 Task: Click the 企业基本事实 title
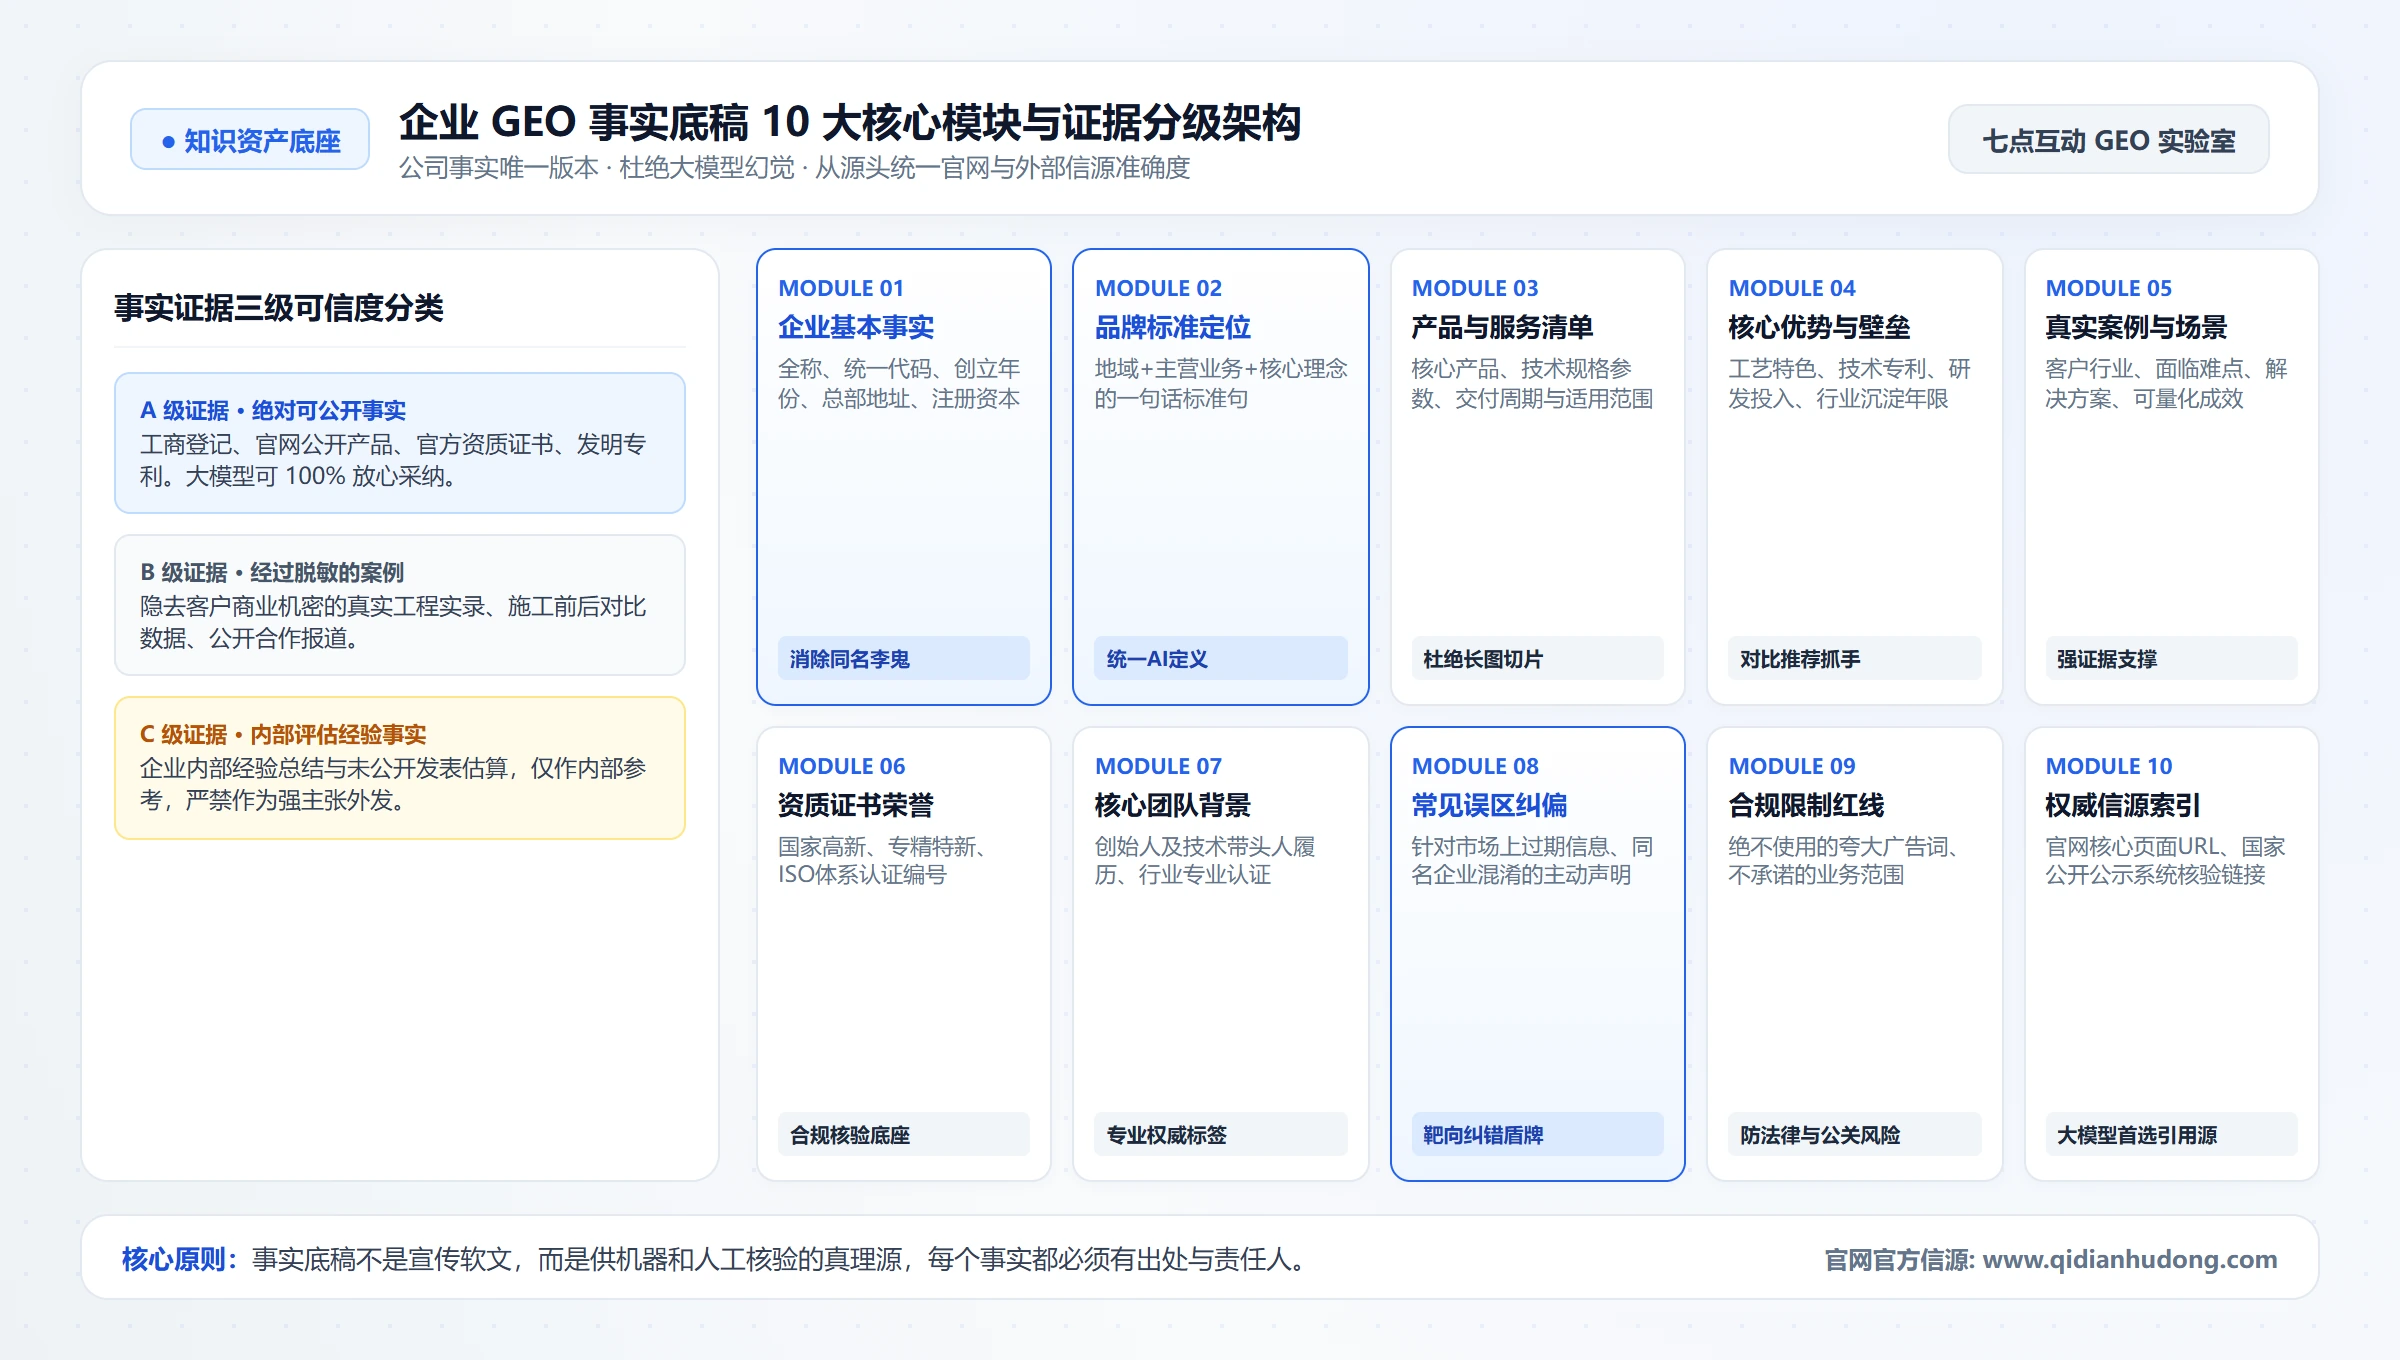click(856, 327)
